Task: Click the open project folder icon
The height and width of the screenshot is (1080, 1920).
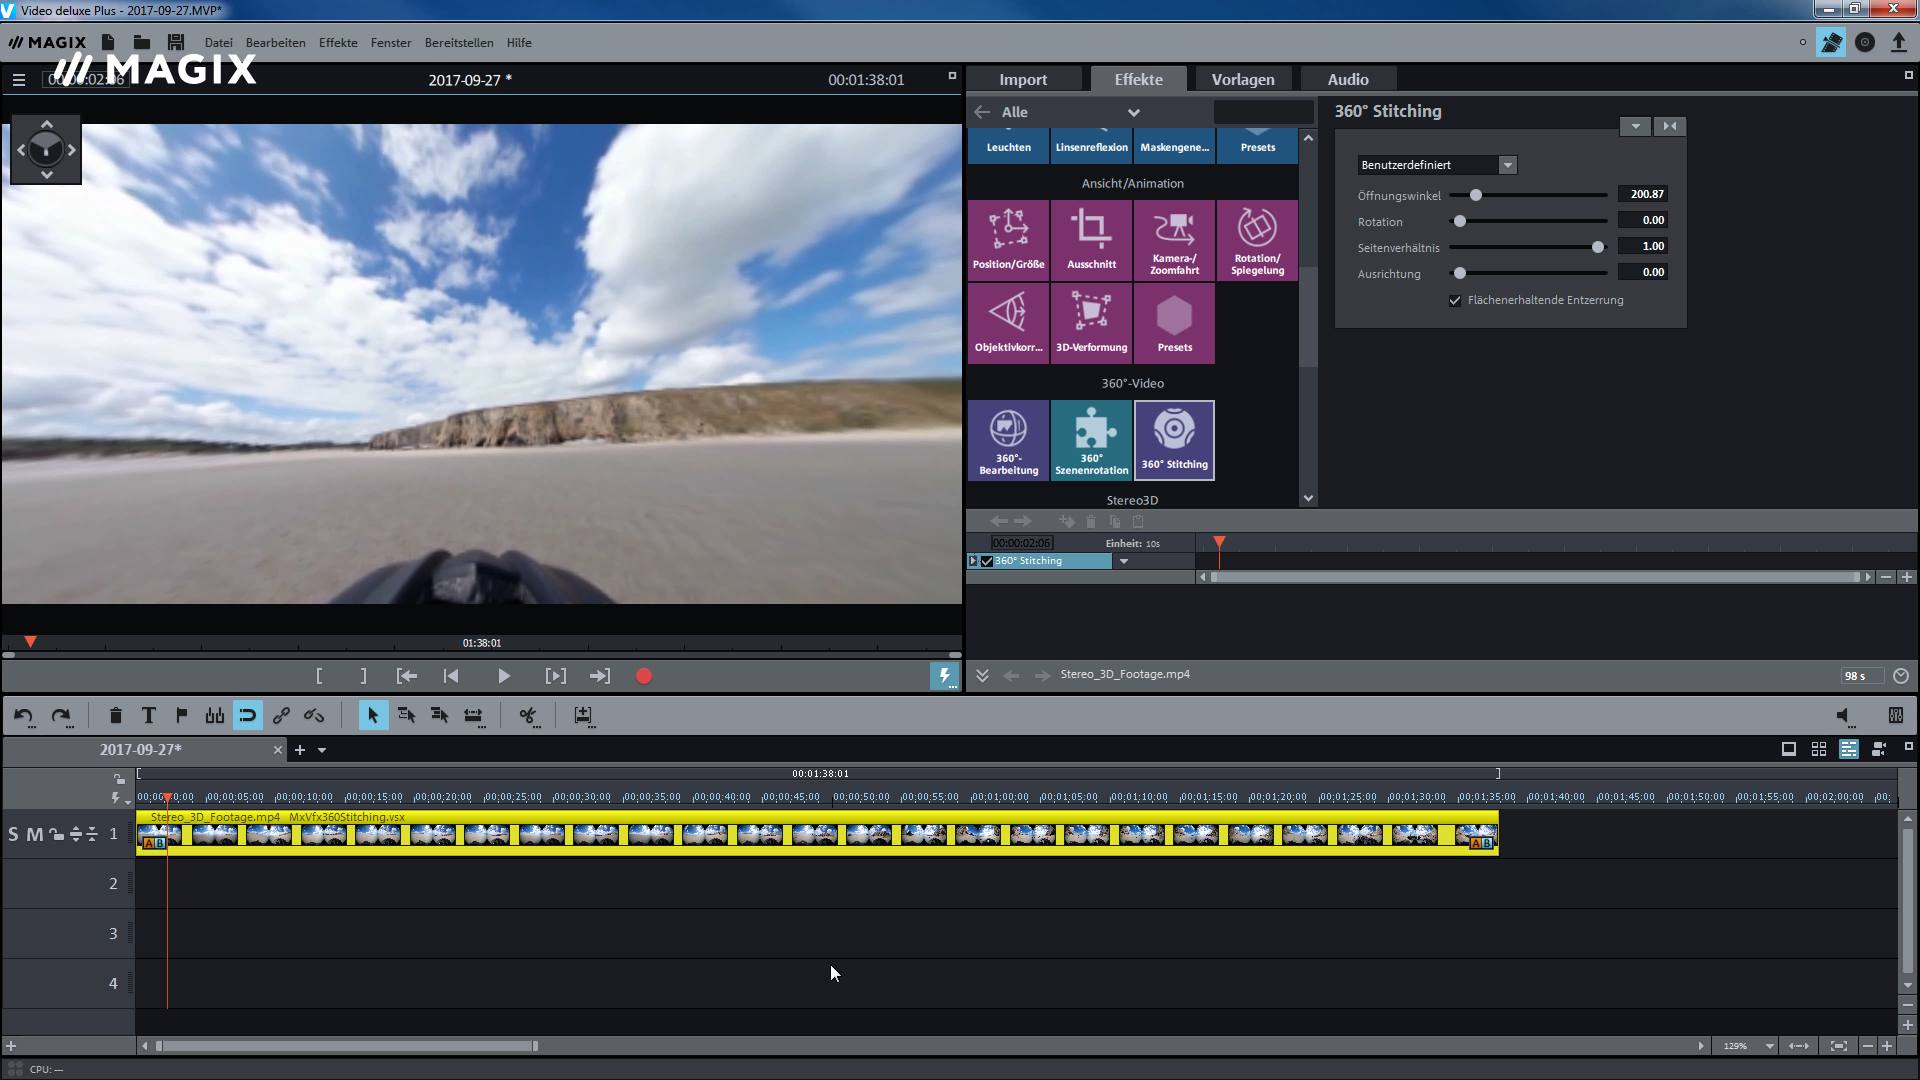Action: pyautogui.click(x=142, y=42)
